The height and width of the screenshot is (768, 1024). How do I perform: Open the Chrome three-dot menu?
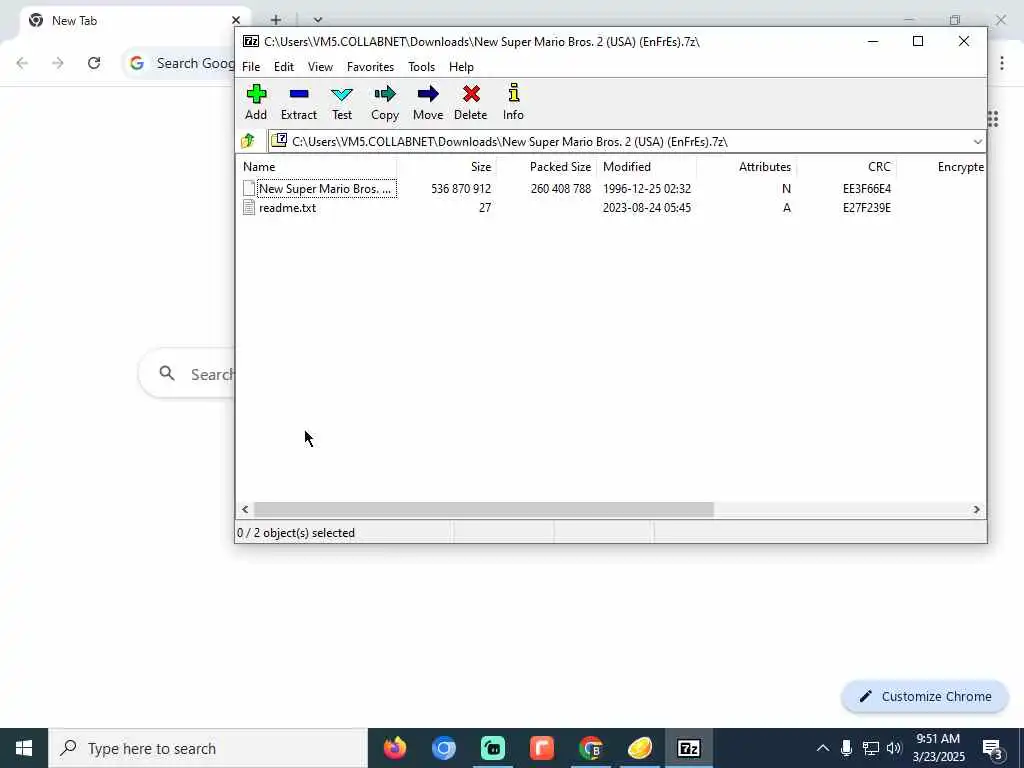click(x=1002, y=63)
